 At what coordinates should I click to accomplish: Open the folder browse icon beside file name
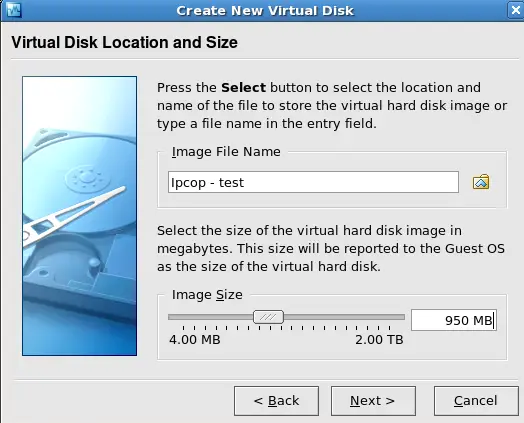pyautogui.click(x=481, y=182)
